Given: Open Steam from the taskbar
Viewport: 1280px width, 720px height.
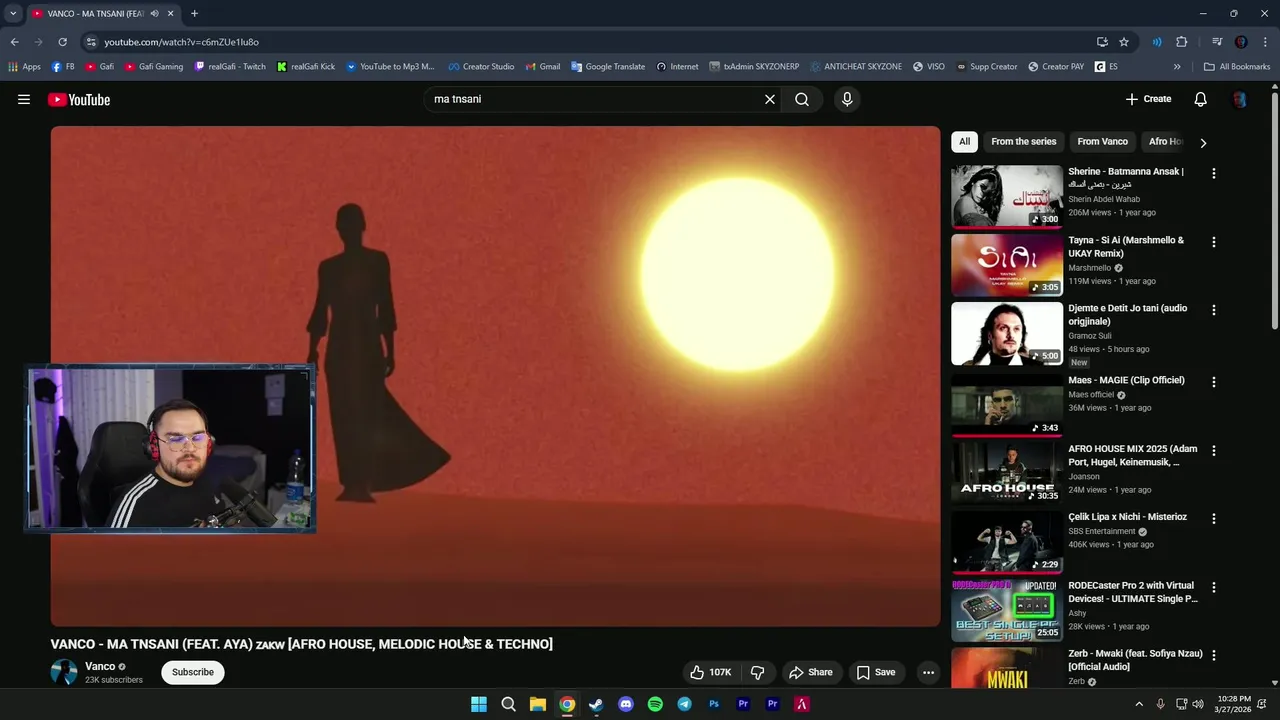Looking at the screenshot, I should 596,704.
